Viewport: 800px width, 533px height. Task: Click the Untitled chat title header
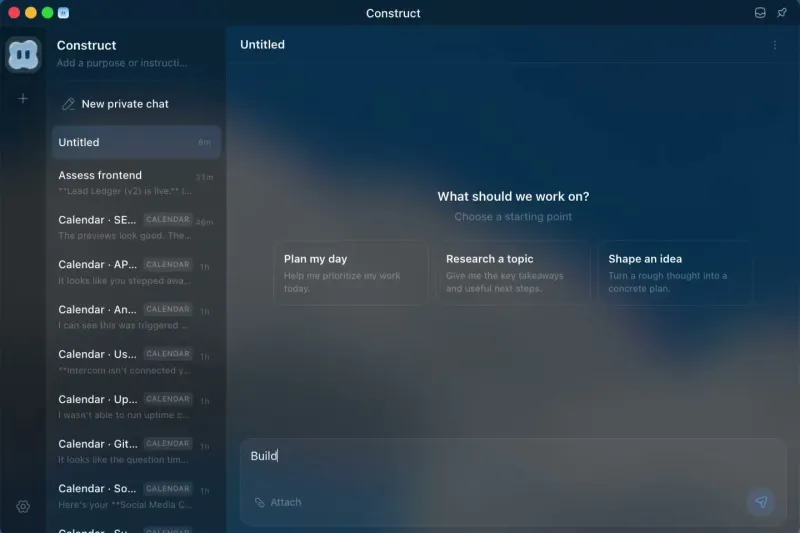(262, 44)
